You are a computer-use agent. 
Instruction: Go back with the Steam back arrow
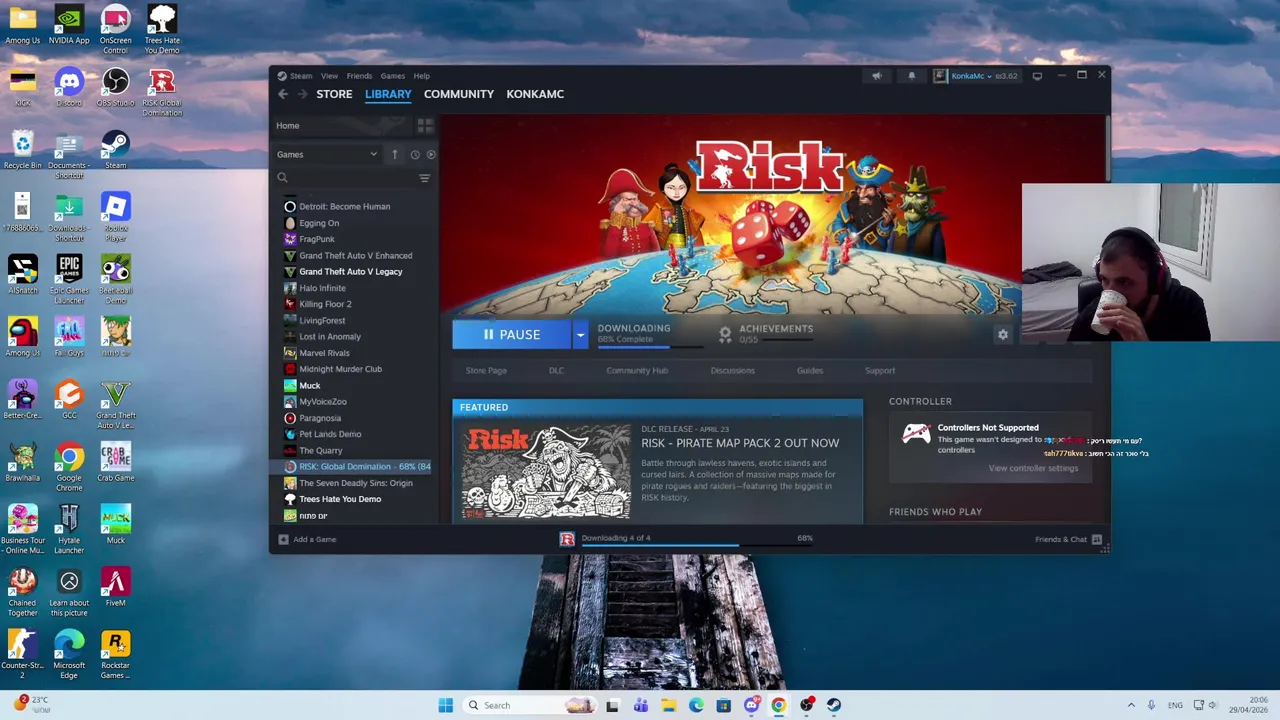283,94
